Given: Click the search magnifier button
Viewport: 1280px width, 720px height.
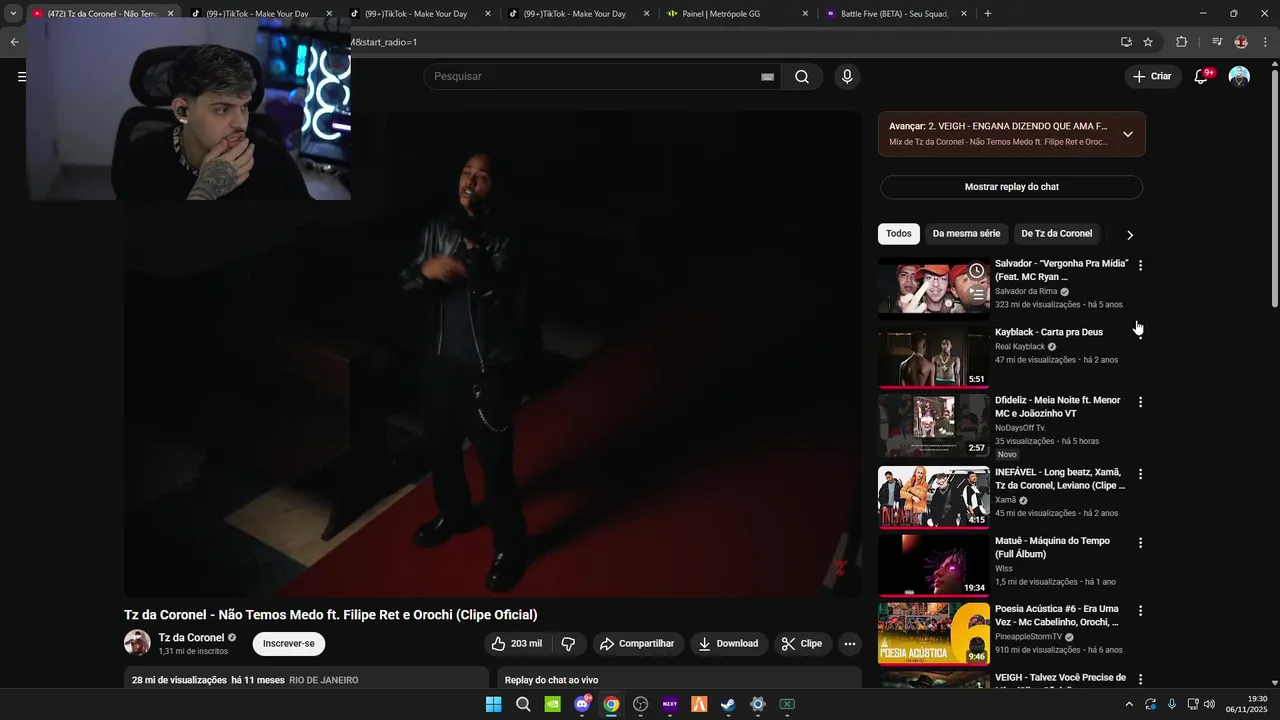Looking at the screenshot, I should (x=801, y=77).
